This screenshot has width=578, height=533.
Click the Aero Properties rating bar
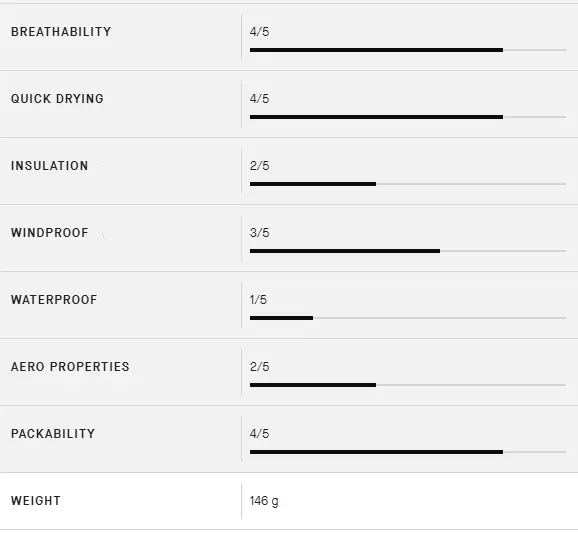pos(408,385)
